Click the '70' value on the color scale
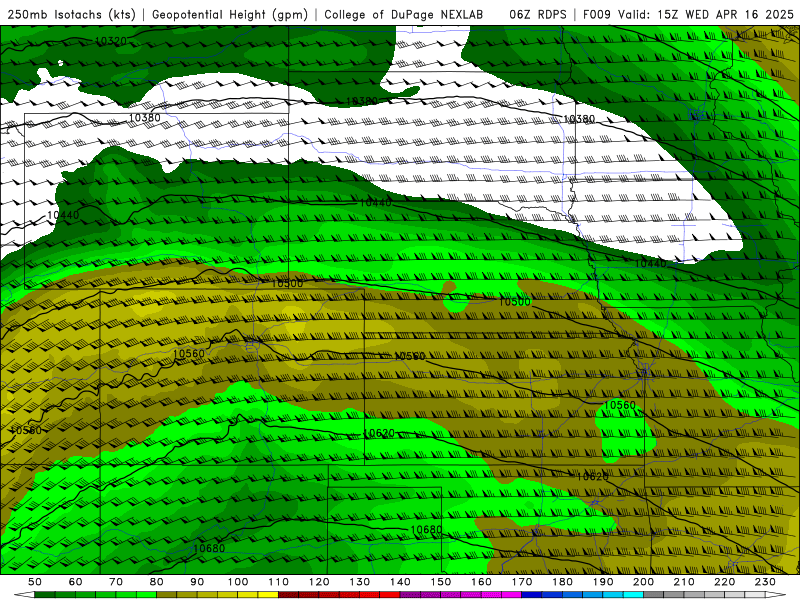 click(x=116, y=582)
